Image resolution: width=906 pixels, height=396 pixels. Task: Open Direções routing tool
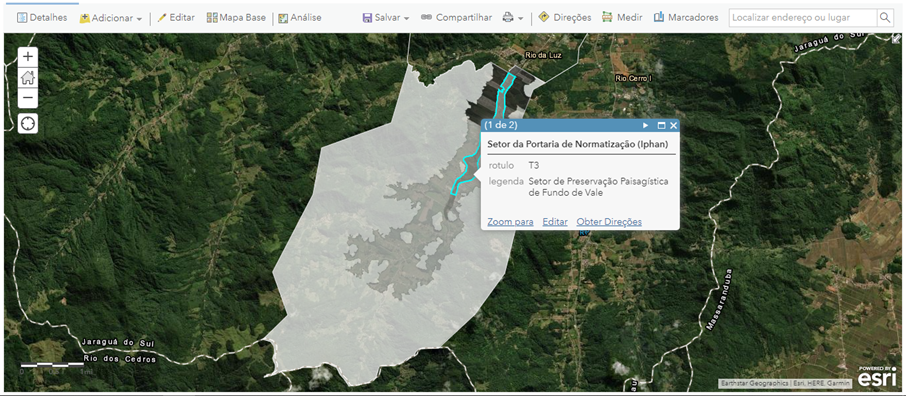point(565,18)
